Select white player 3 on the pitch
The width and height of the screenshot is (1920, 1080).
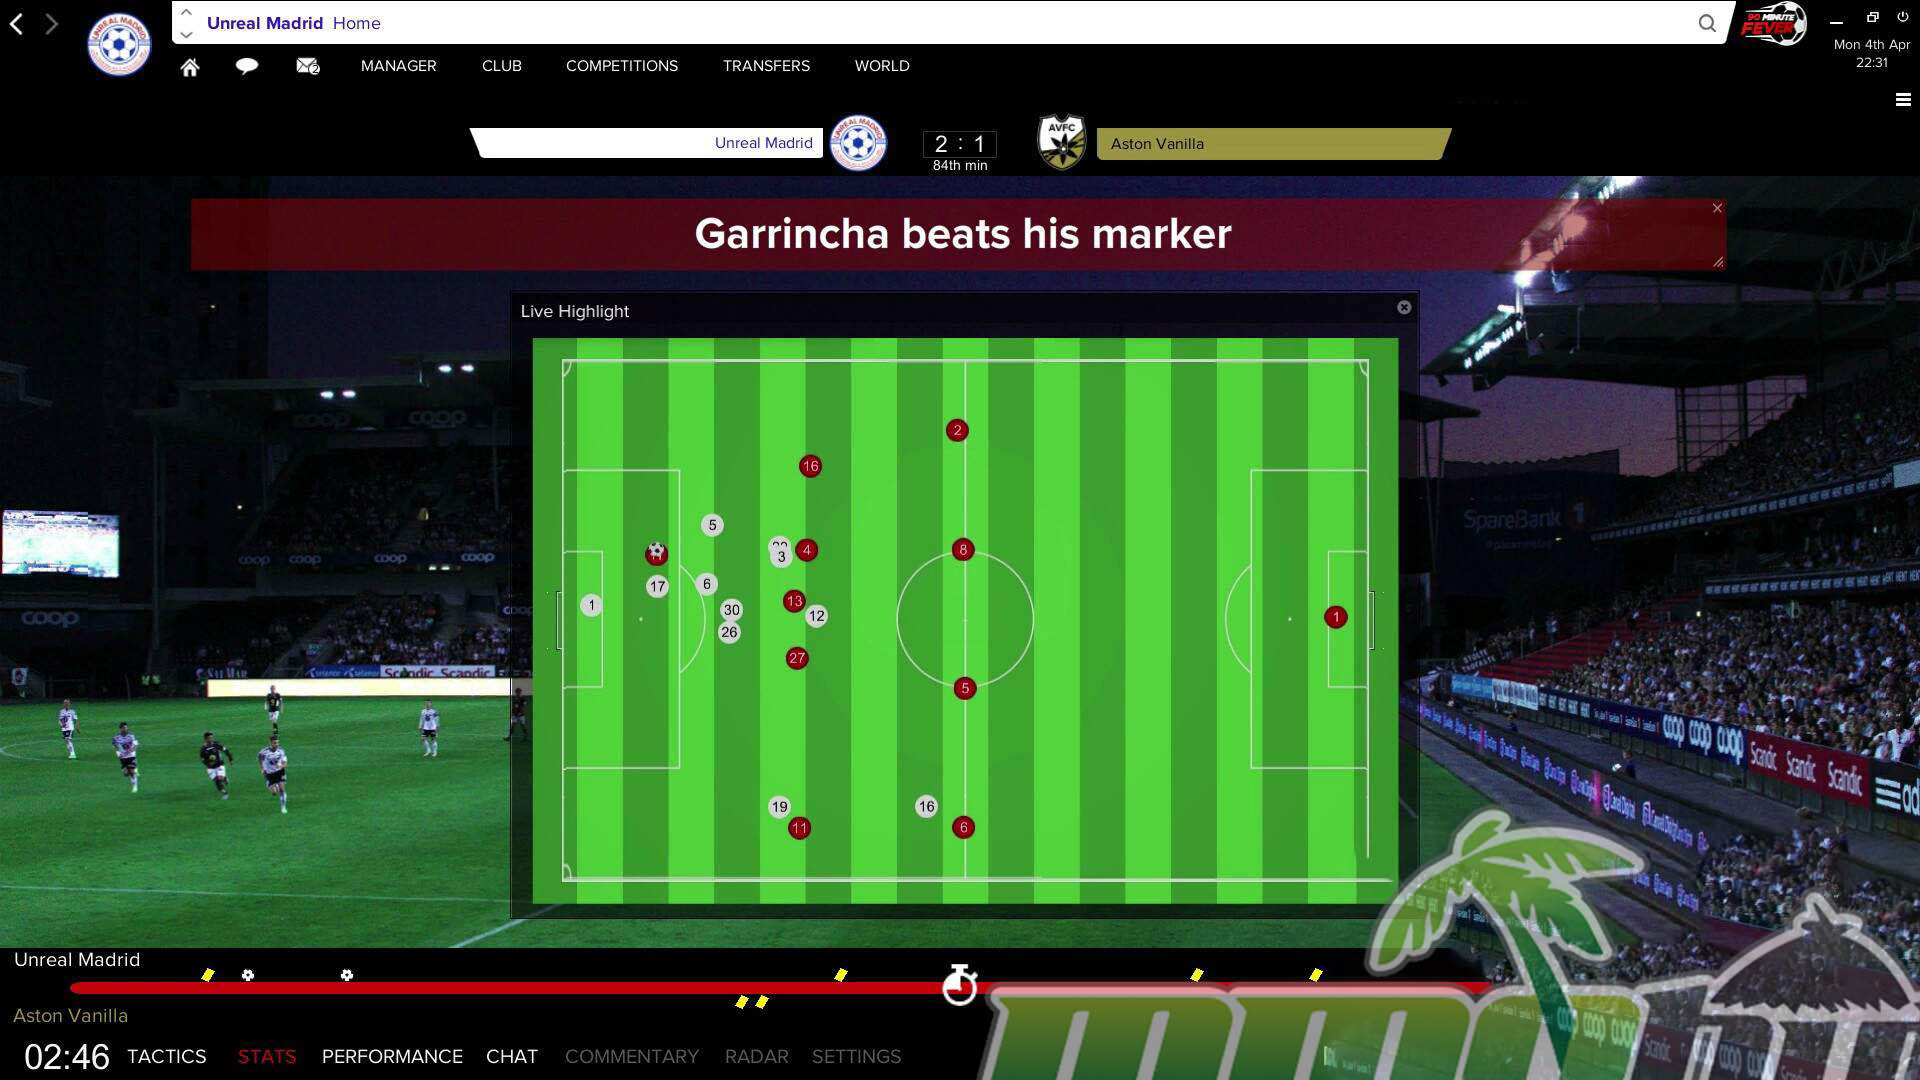(x=782, y=557)
